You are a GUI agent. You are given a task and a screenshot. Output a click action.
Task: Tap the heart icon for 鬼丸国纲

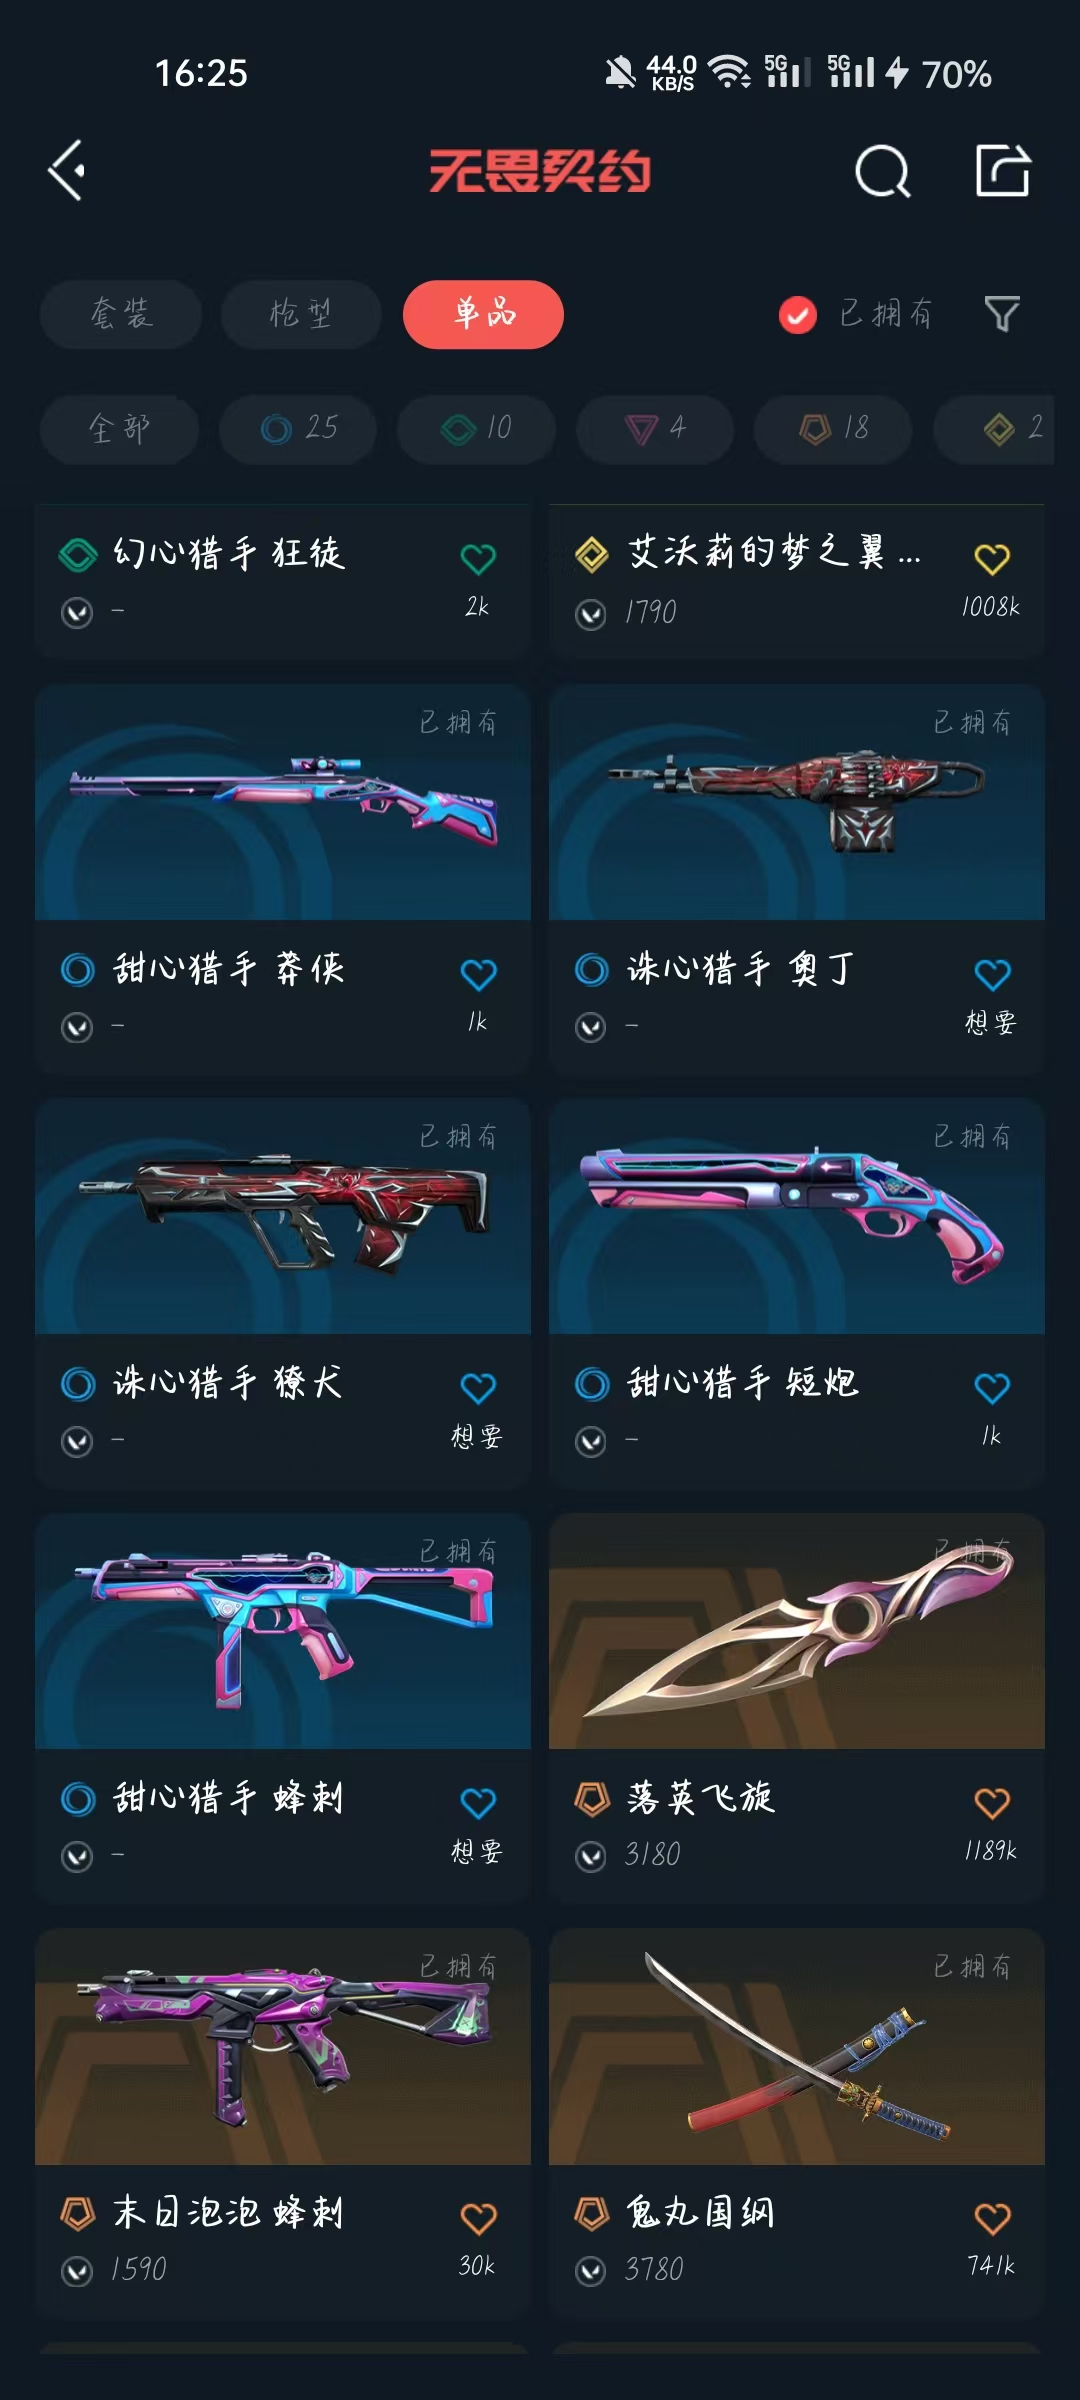point(992,2218)
